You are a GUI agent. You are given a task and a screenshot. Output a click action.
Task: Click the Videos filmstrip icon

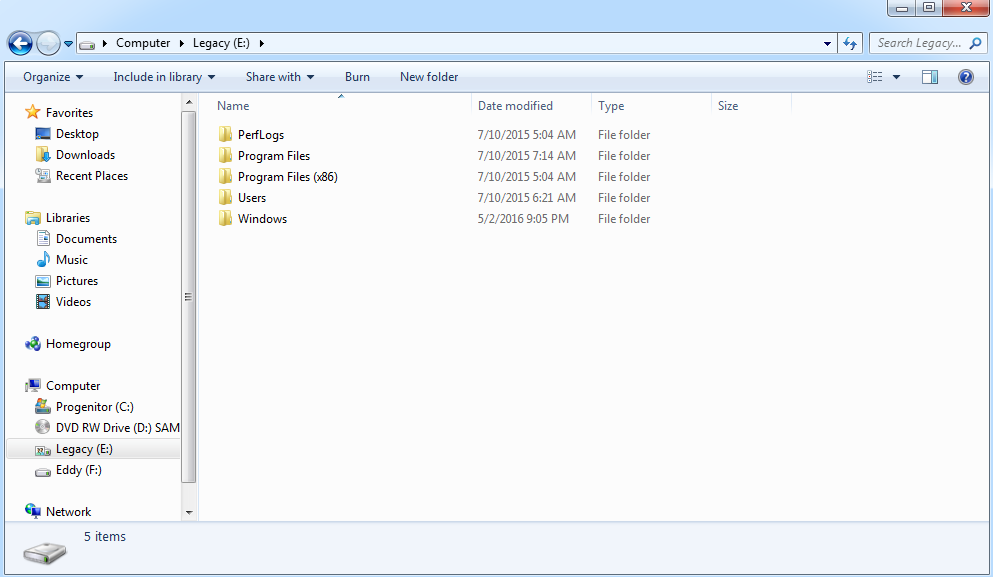[x=43, y=301]
